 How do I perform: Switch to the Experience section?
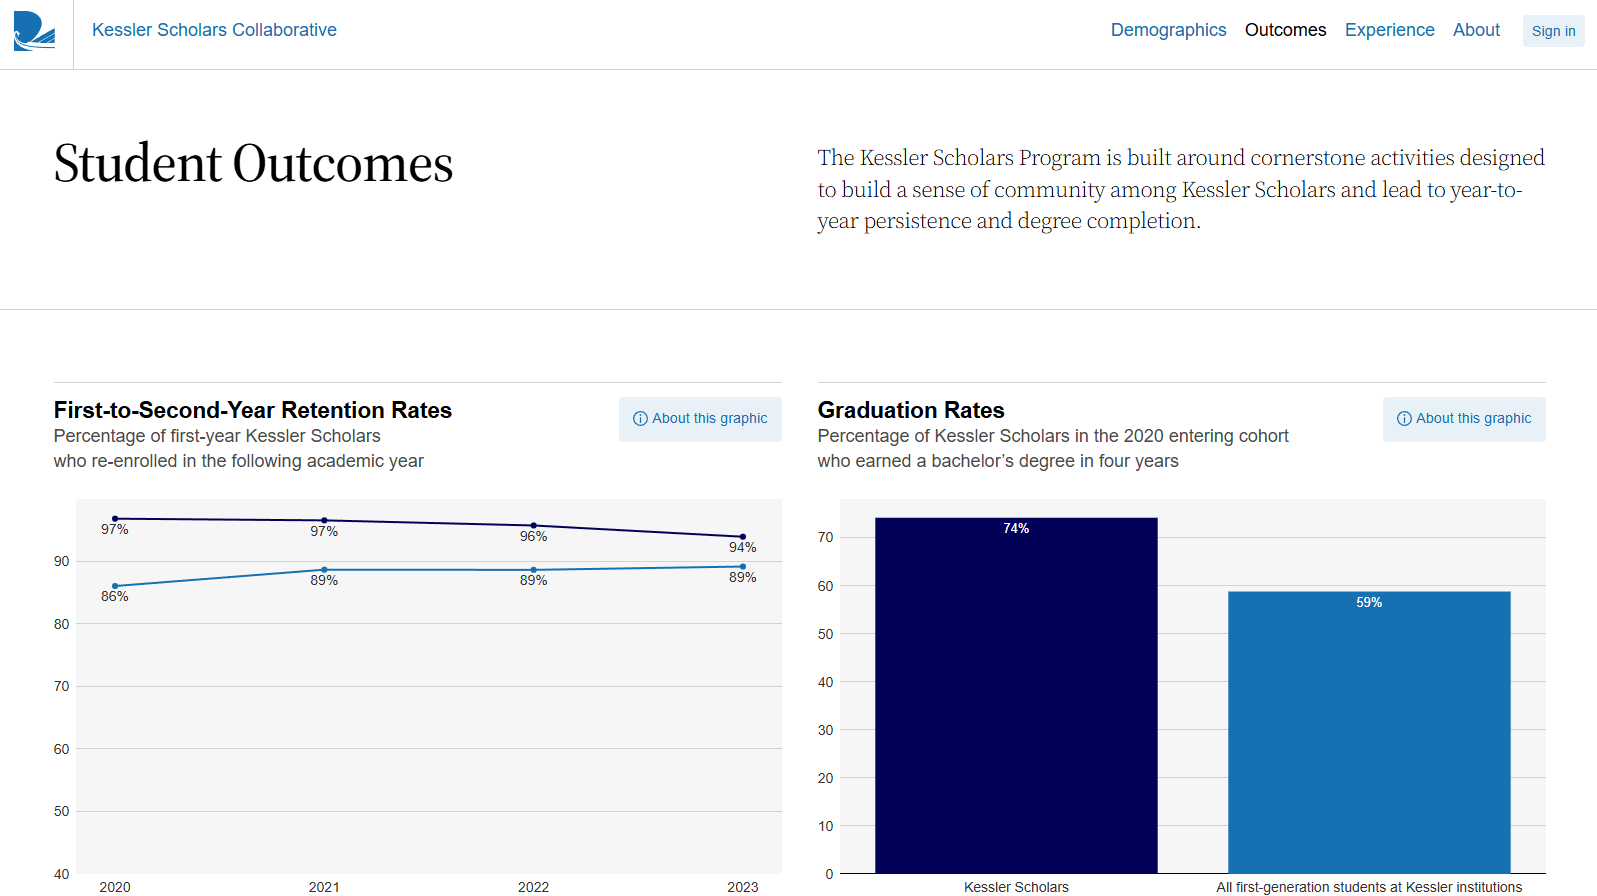pyautogui.click(x=1390, y=30)
